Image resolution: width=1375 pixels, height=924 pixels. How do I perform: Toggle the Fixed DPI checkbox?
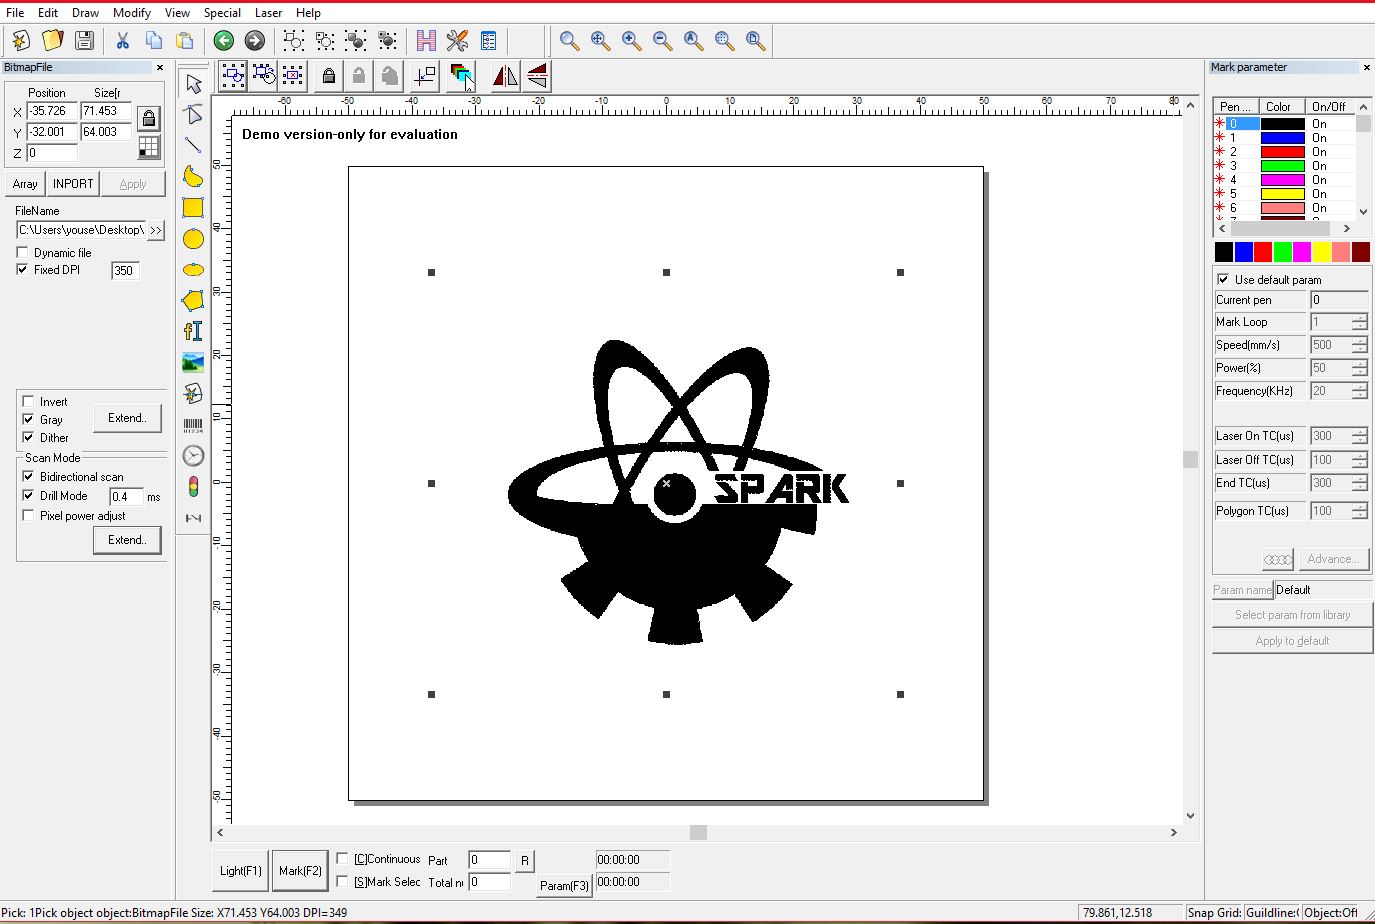22,269
